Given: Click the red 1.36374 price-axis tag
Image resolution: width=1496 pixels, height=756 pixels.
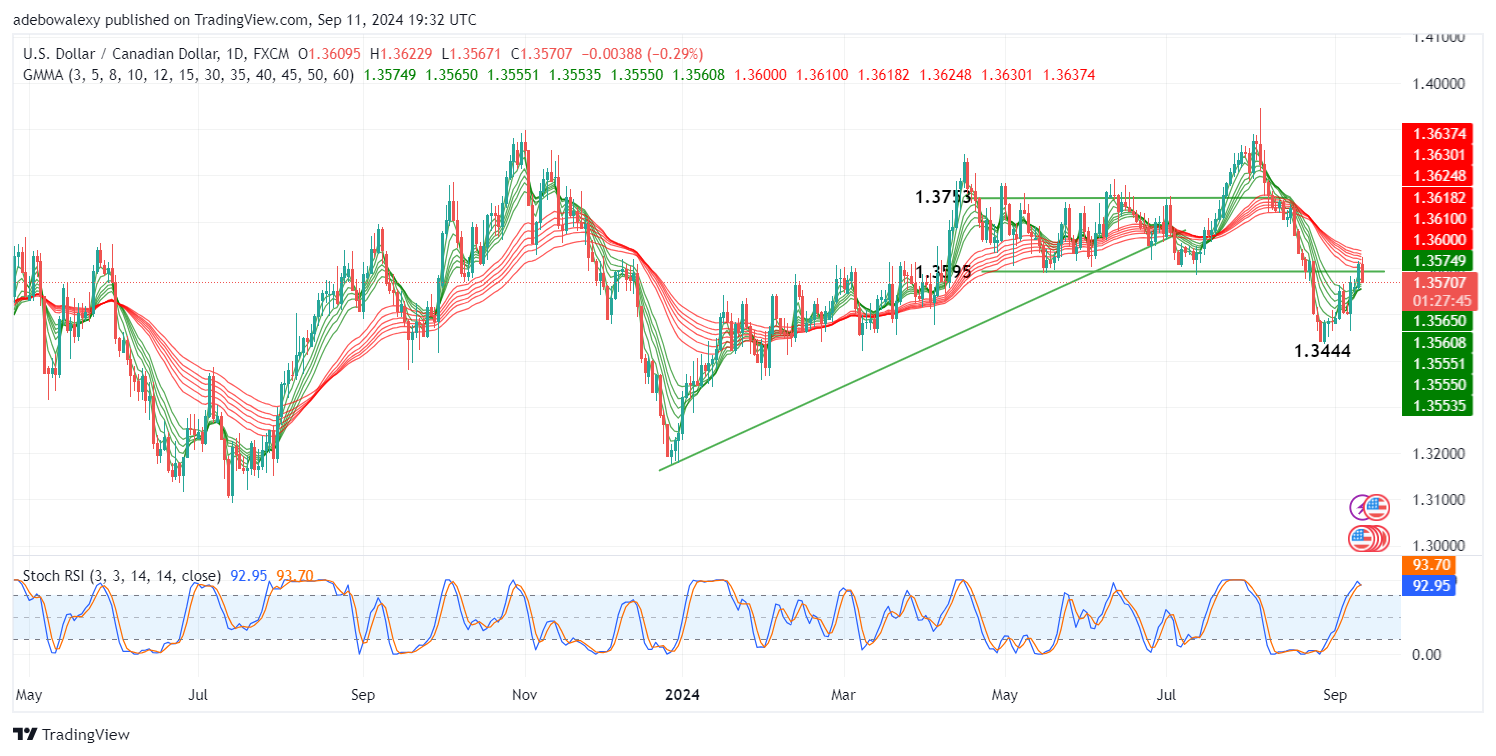Looking at the screenshot, I should point(1436,134).
